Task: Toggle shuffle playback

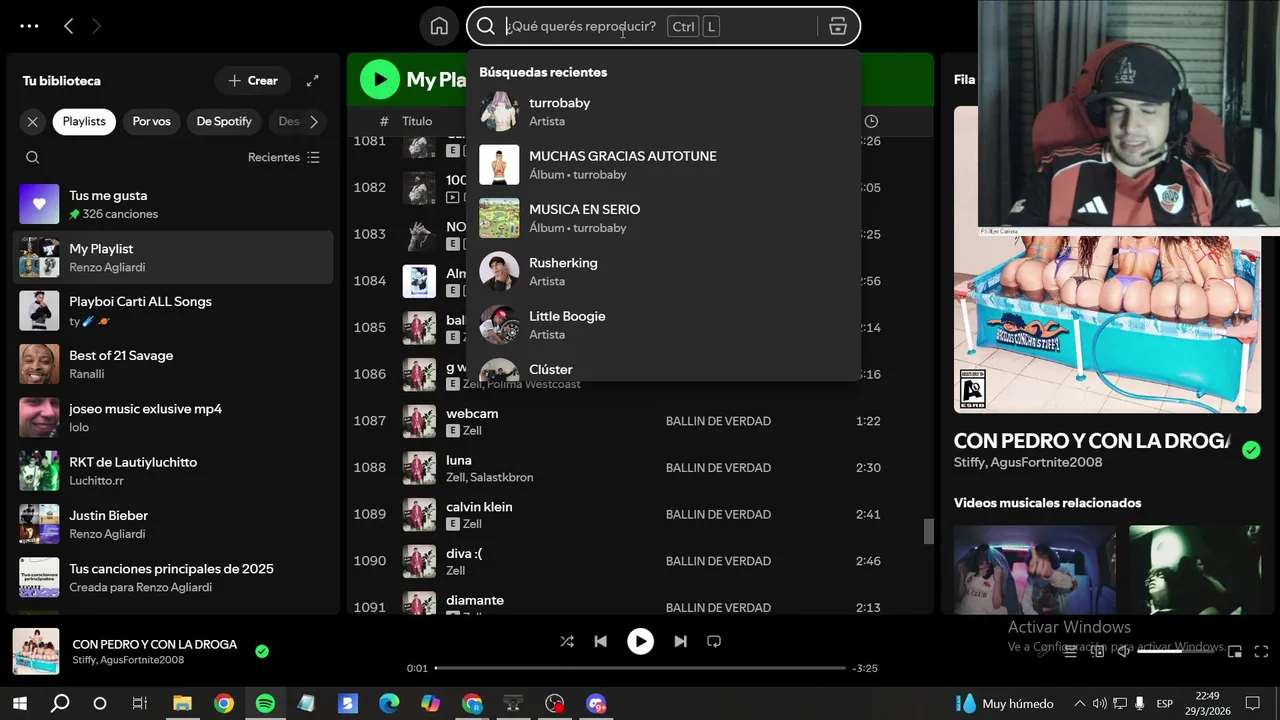Action: click(x=567, y=641)
